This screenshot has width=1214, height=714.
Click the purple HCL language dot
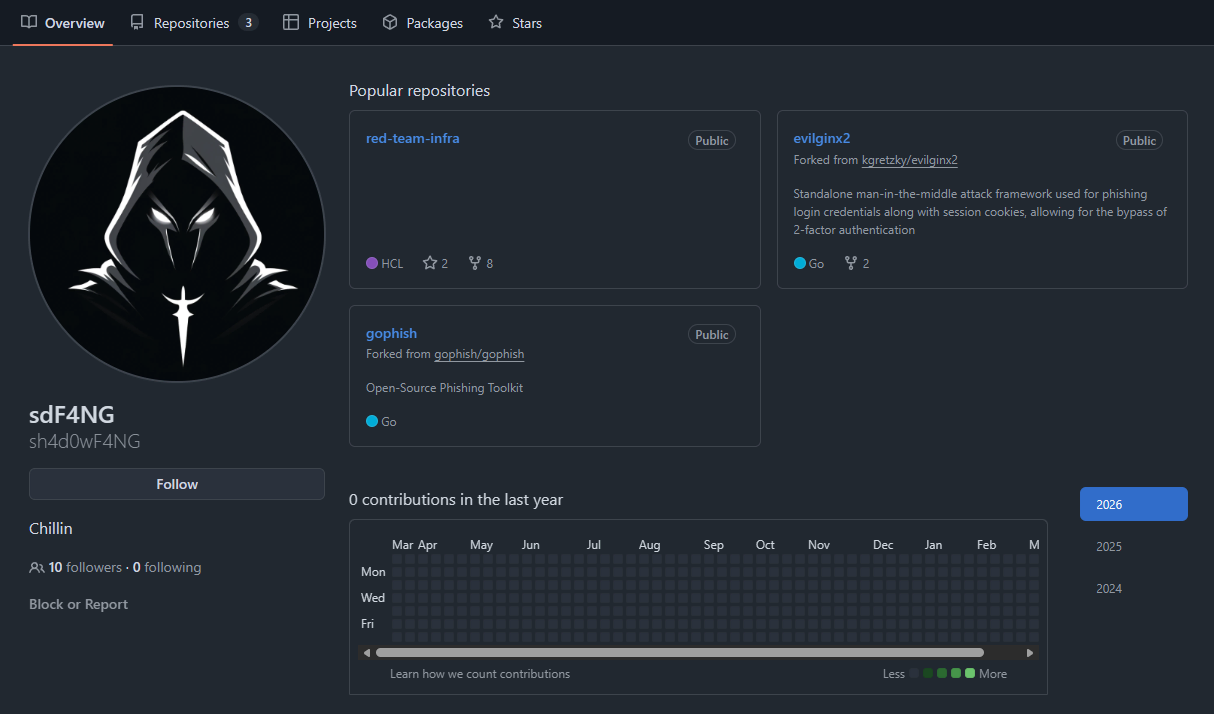pyautogui.click(x=372, y=263)
